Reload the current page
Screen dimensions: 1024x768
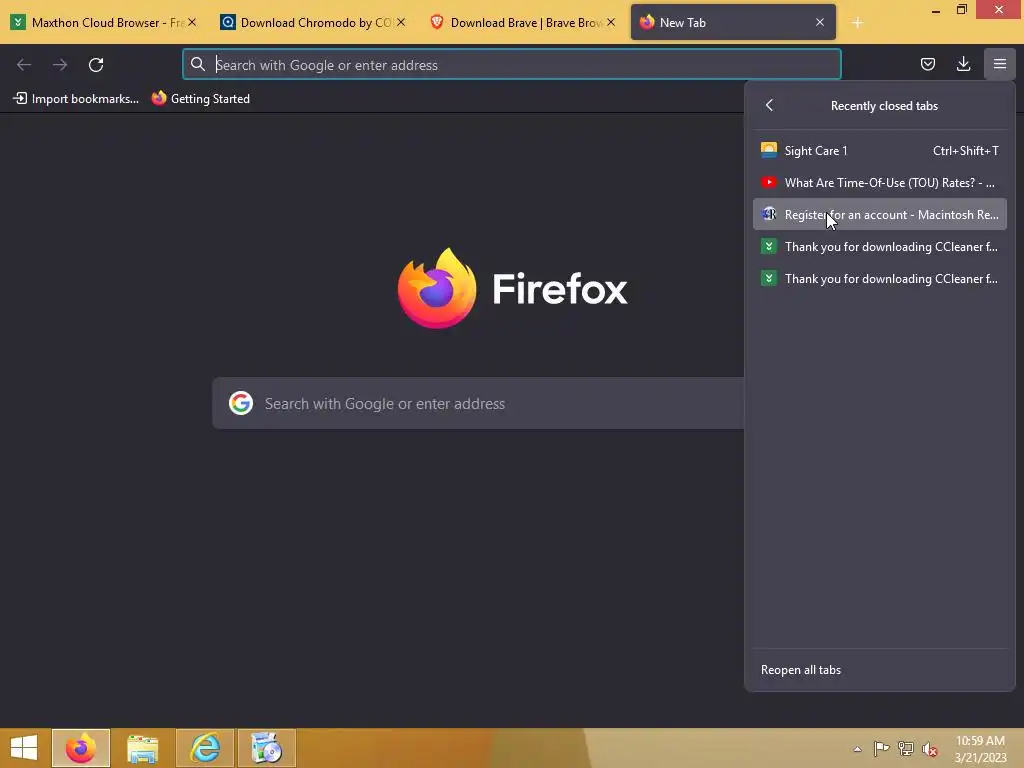pos(96,65)
